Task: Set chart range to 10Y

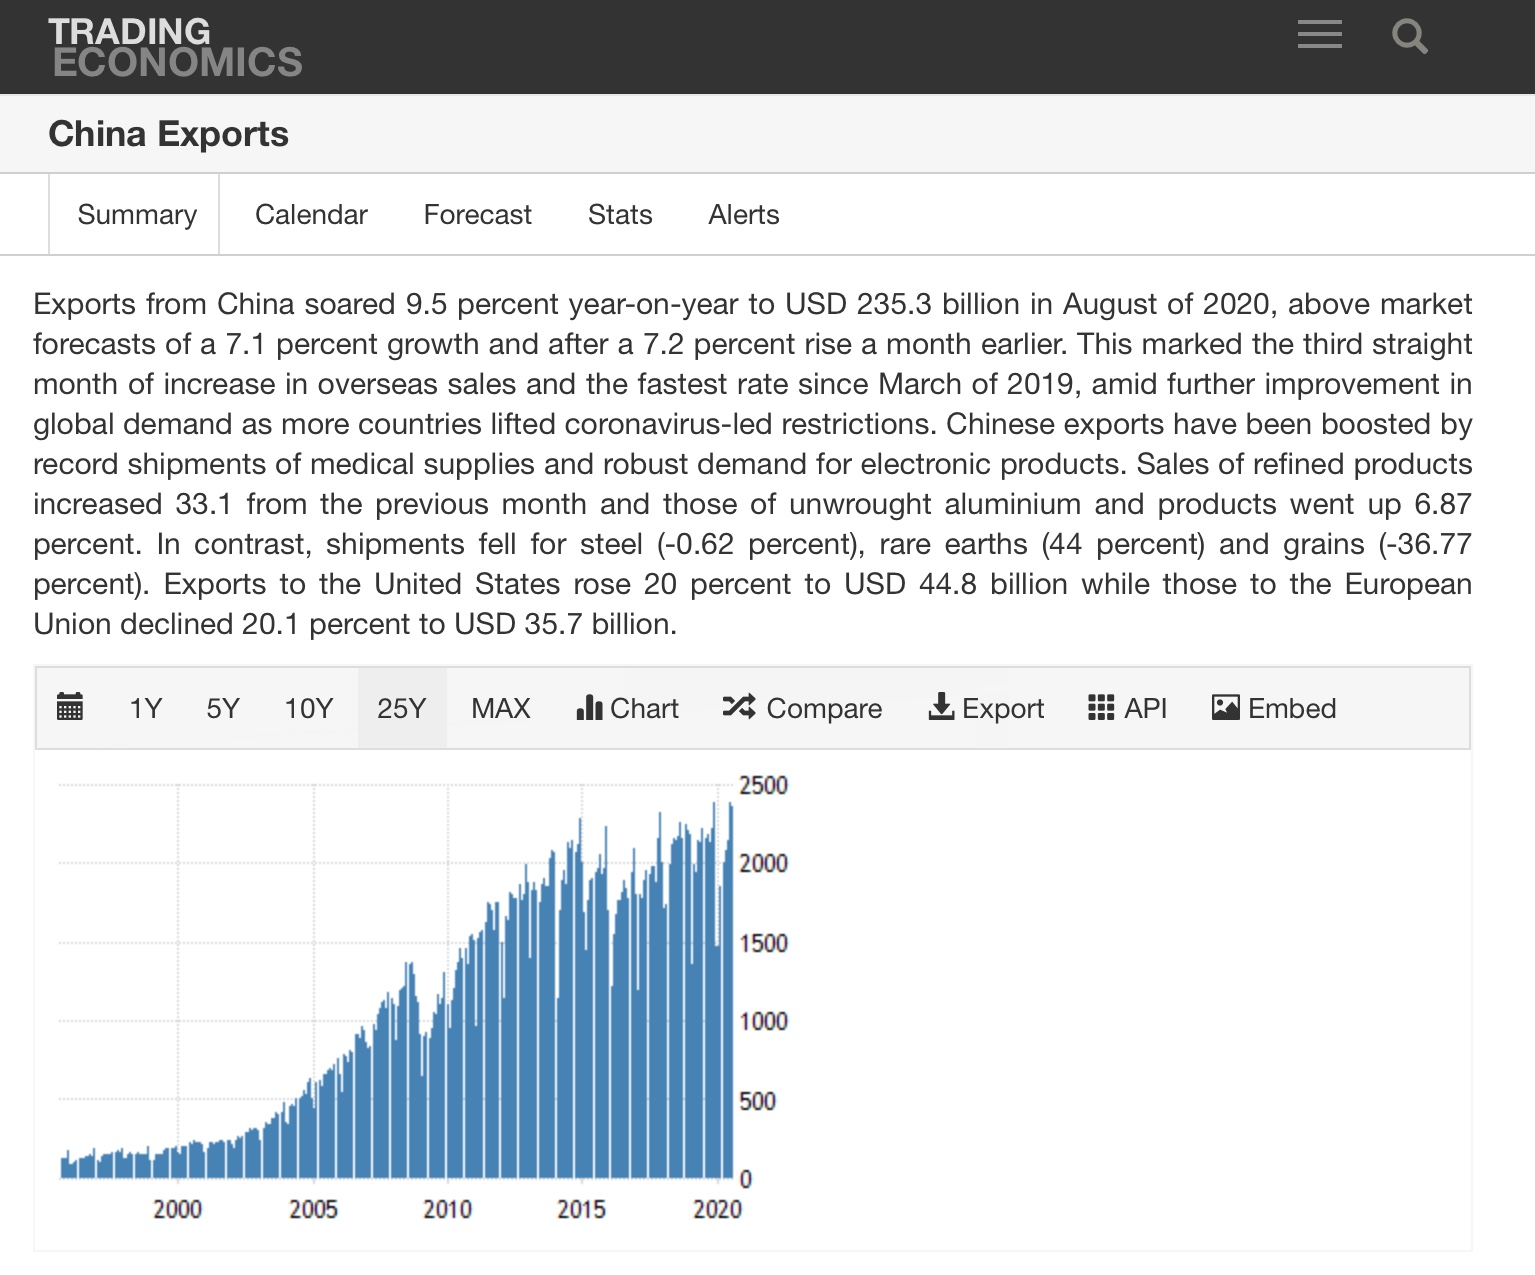Action: pyautogui.click(x=308, y=708)
